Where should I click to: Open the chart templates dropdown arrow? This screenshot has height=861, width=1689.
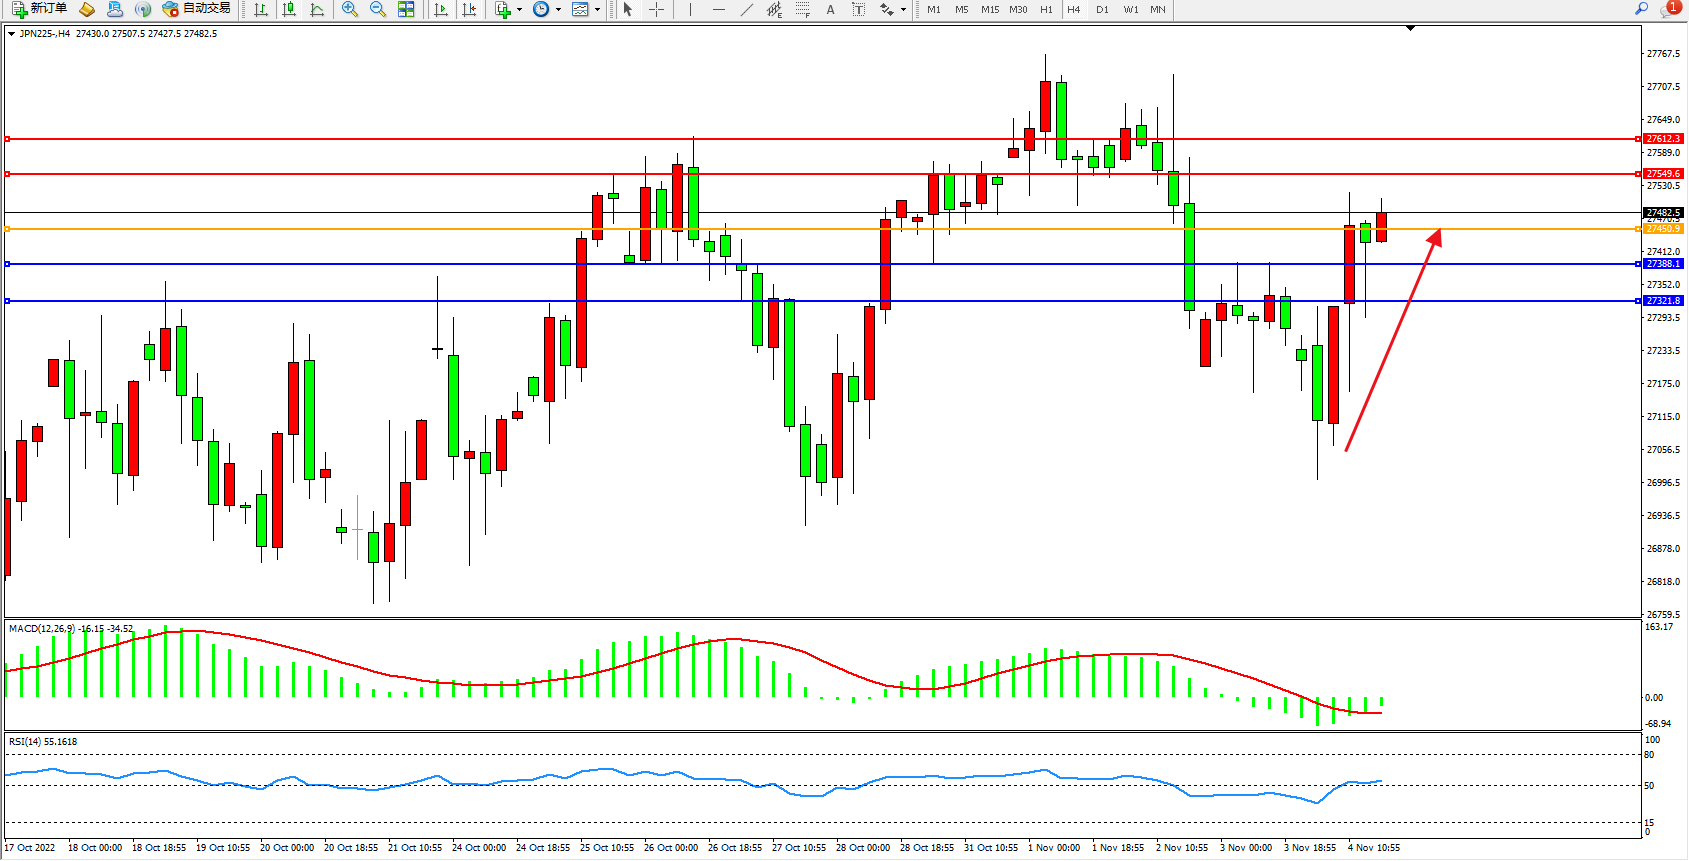(x=597, y=10)
